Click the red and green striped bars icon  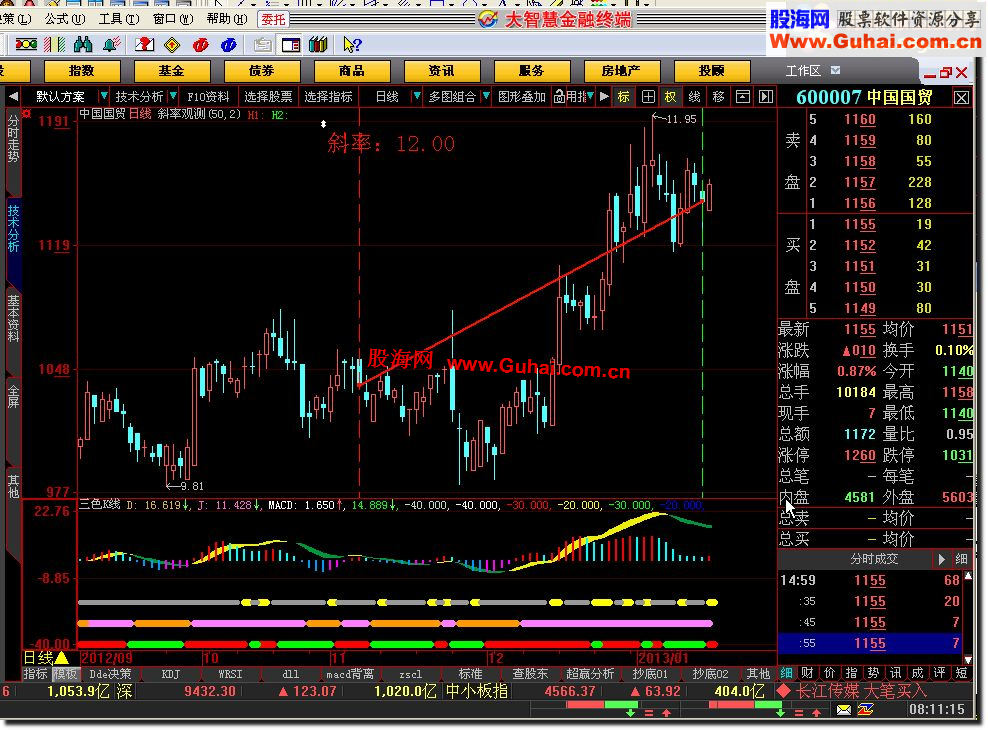pyautogui.click(x=55, y=45)
